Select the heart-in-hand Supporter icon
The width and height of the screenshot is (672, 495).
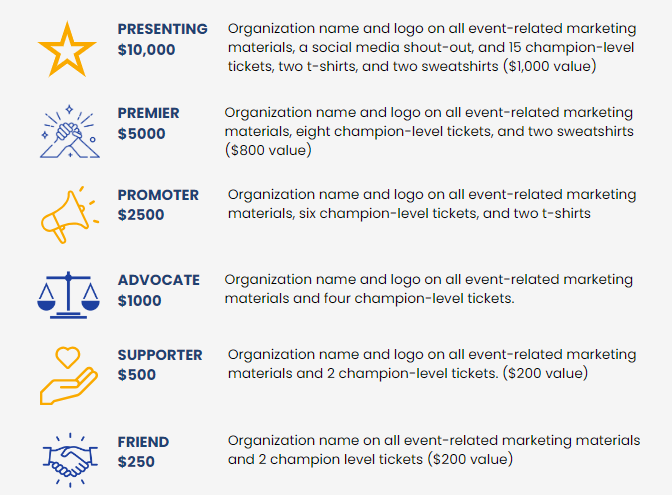coord(69,375)
